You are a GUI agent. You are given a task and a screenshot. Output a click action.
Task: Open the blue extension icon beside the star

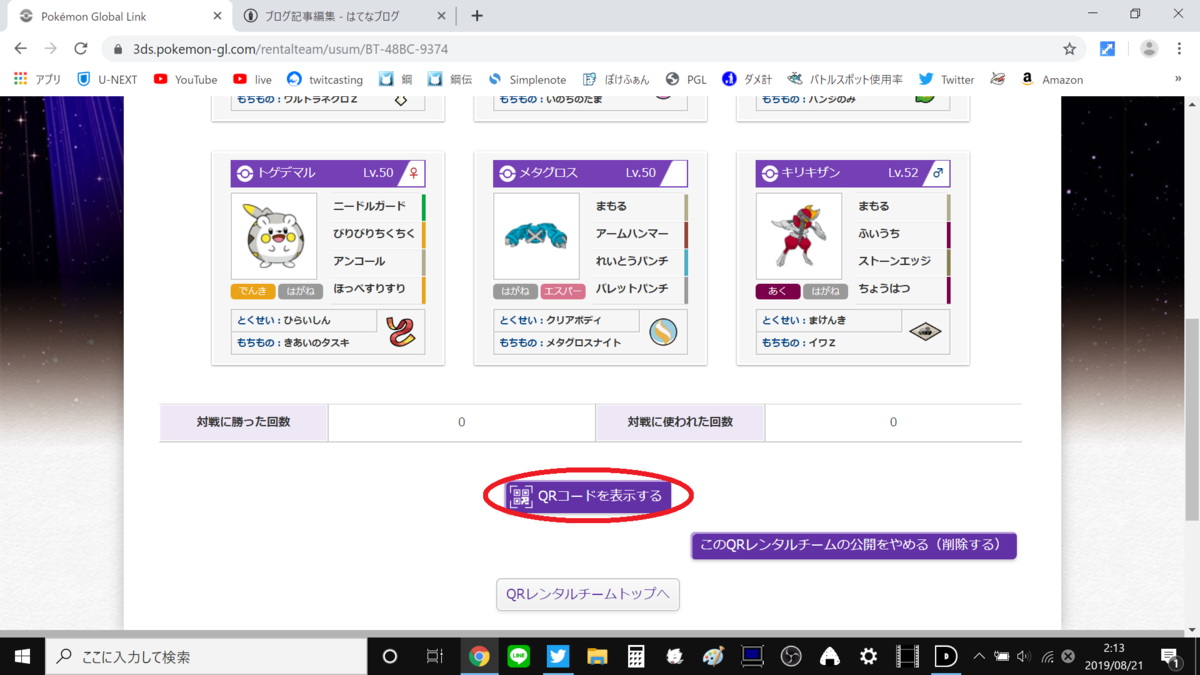click(1107, 49)
